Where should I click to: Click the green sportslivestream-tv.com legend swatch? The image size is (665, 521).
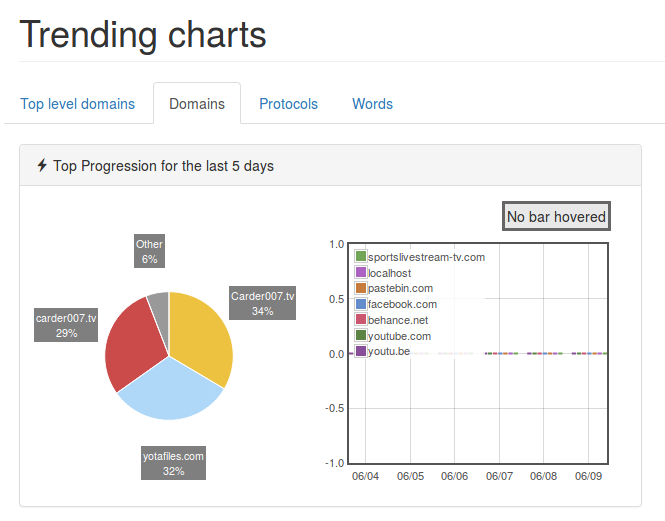(361, 257)
